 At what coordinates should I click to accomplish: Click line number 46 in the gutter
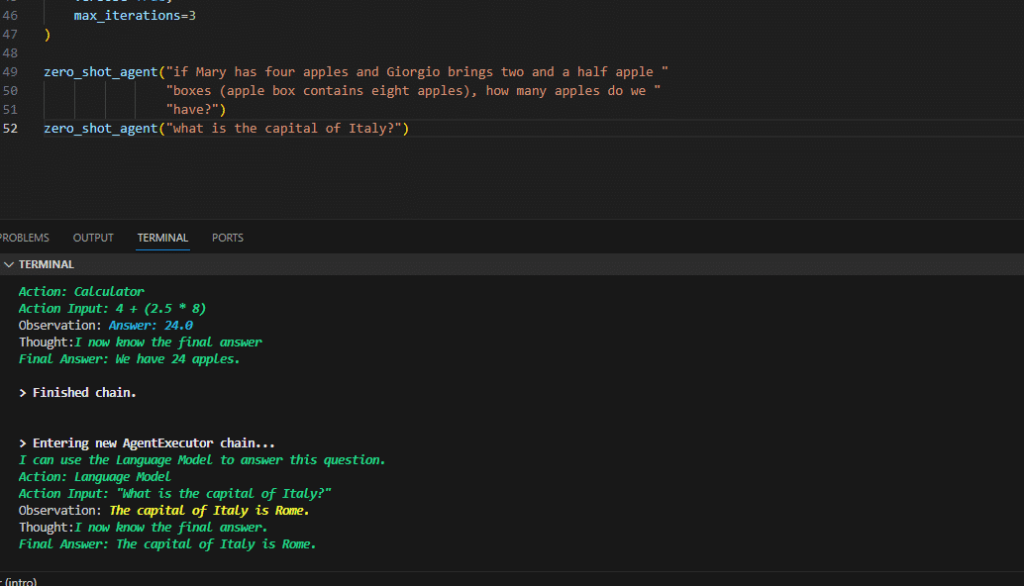coord(10,17)
